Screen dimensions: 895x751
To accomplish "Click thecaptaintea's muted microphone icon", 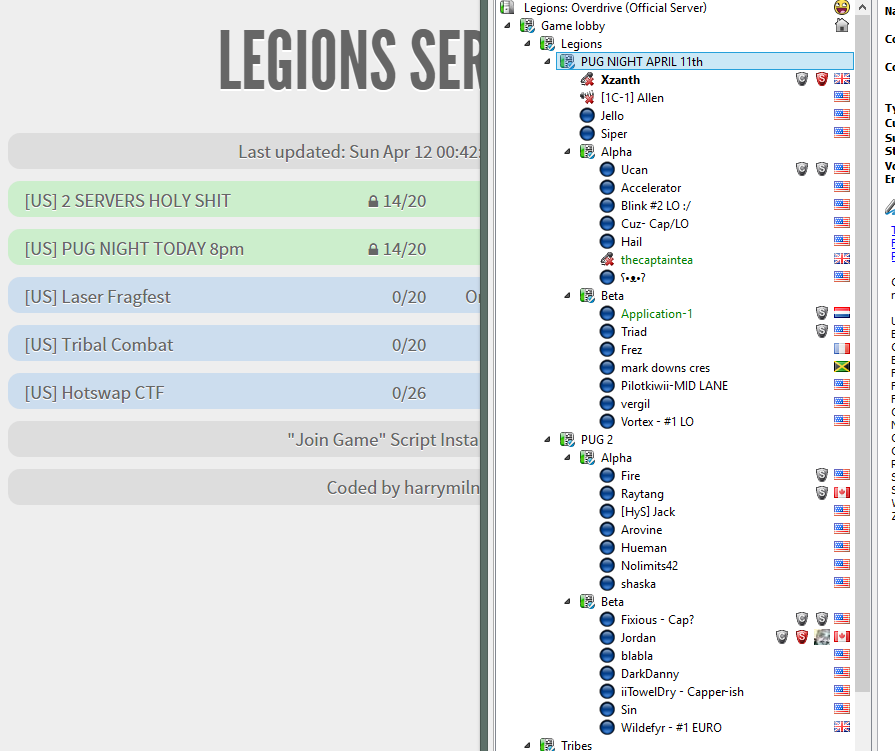I will [607, 260].
